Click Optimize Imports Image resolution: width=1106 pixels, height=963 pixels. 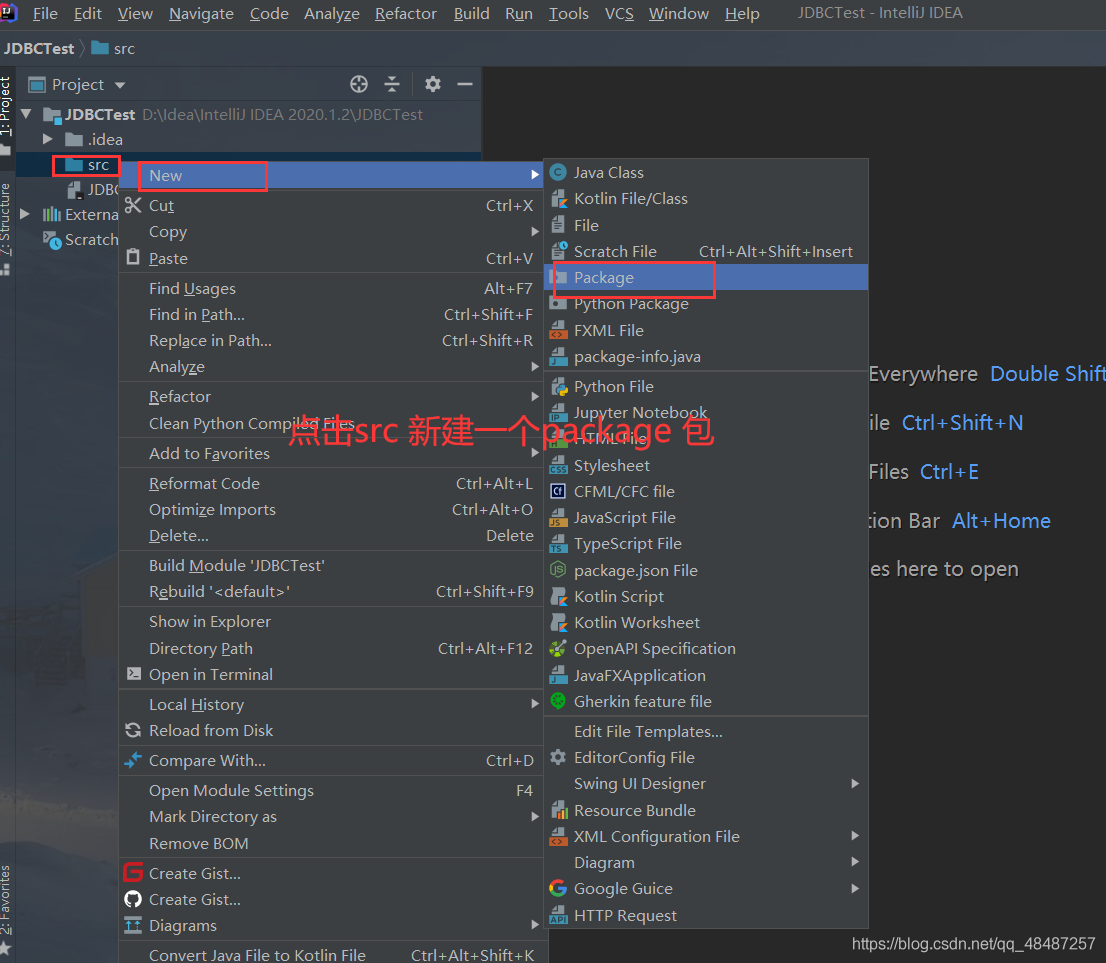coord(331,510)
